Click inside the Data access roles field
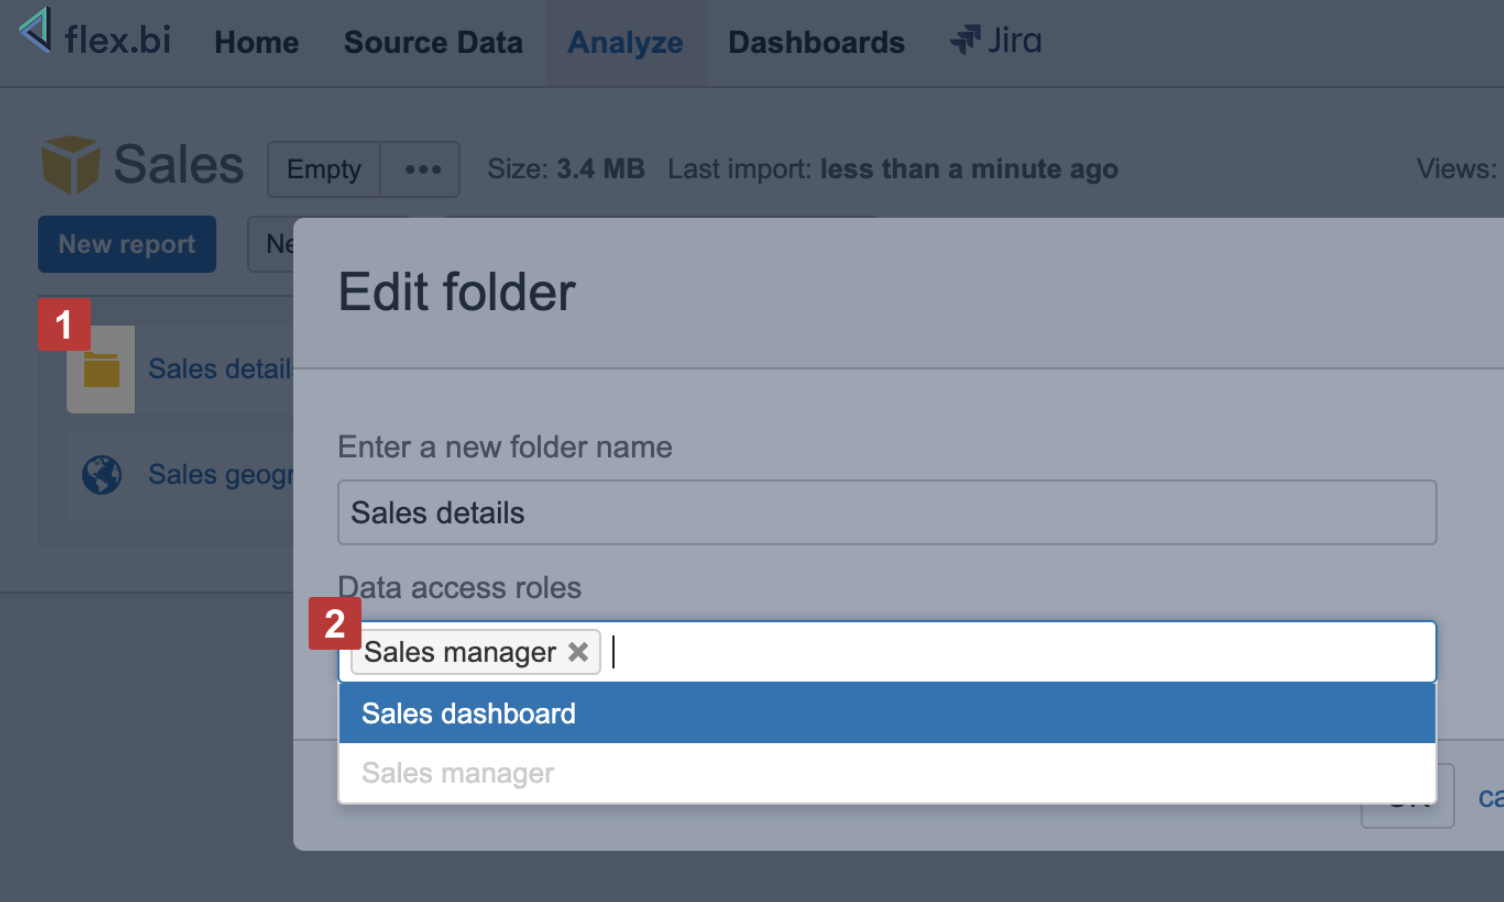1504x902 pixels. pyautogui.click(x=1000, y=652)
